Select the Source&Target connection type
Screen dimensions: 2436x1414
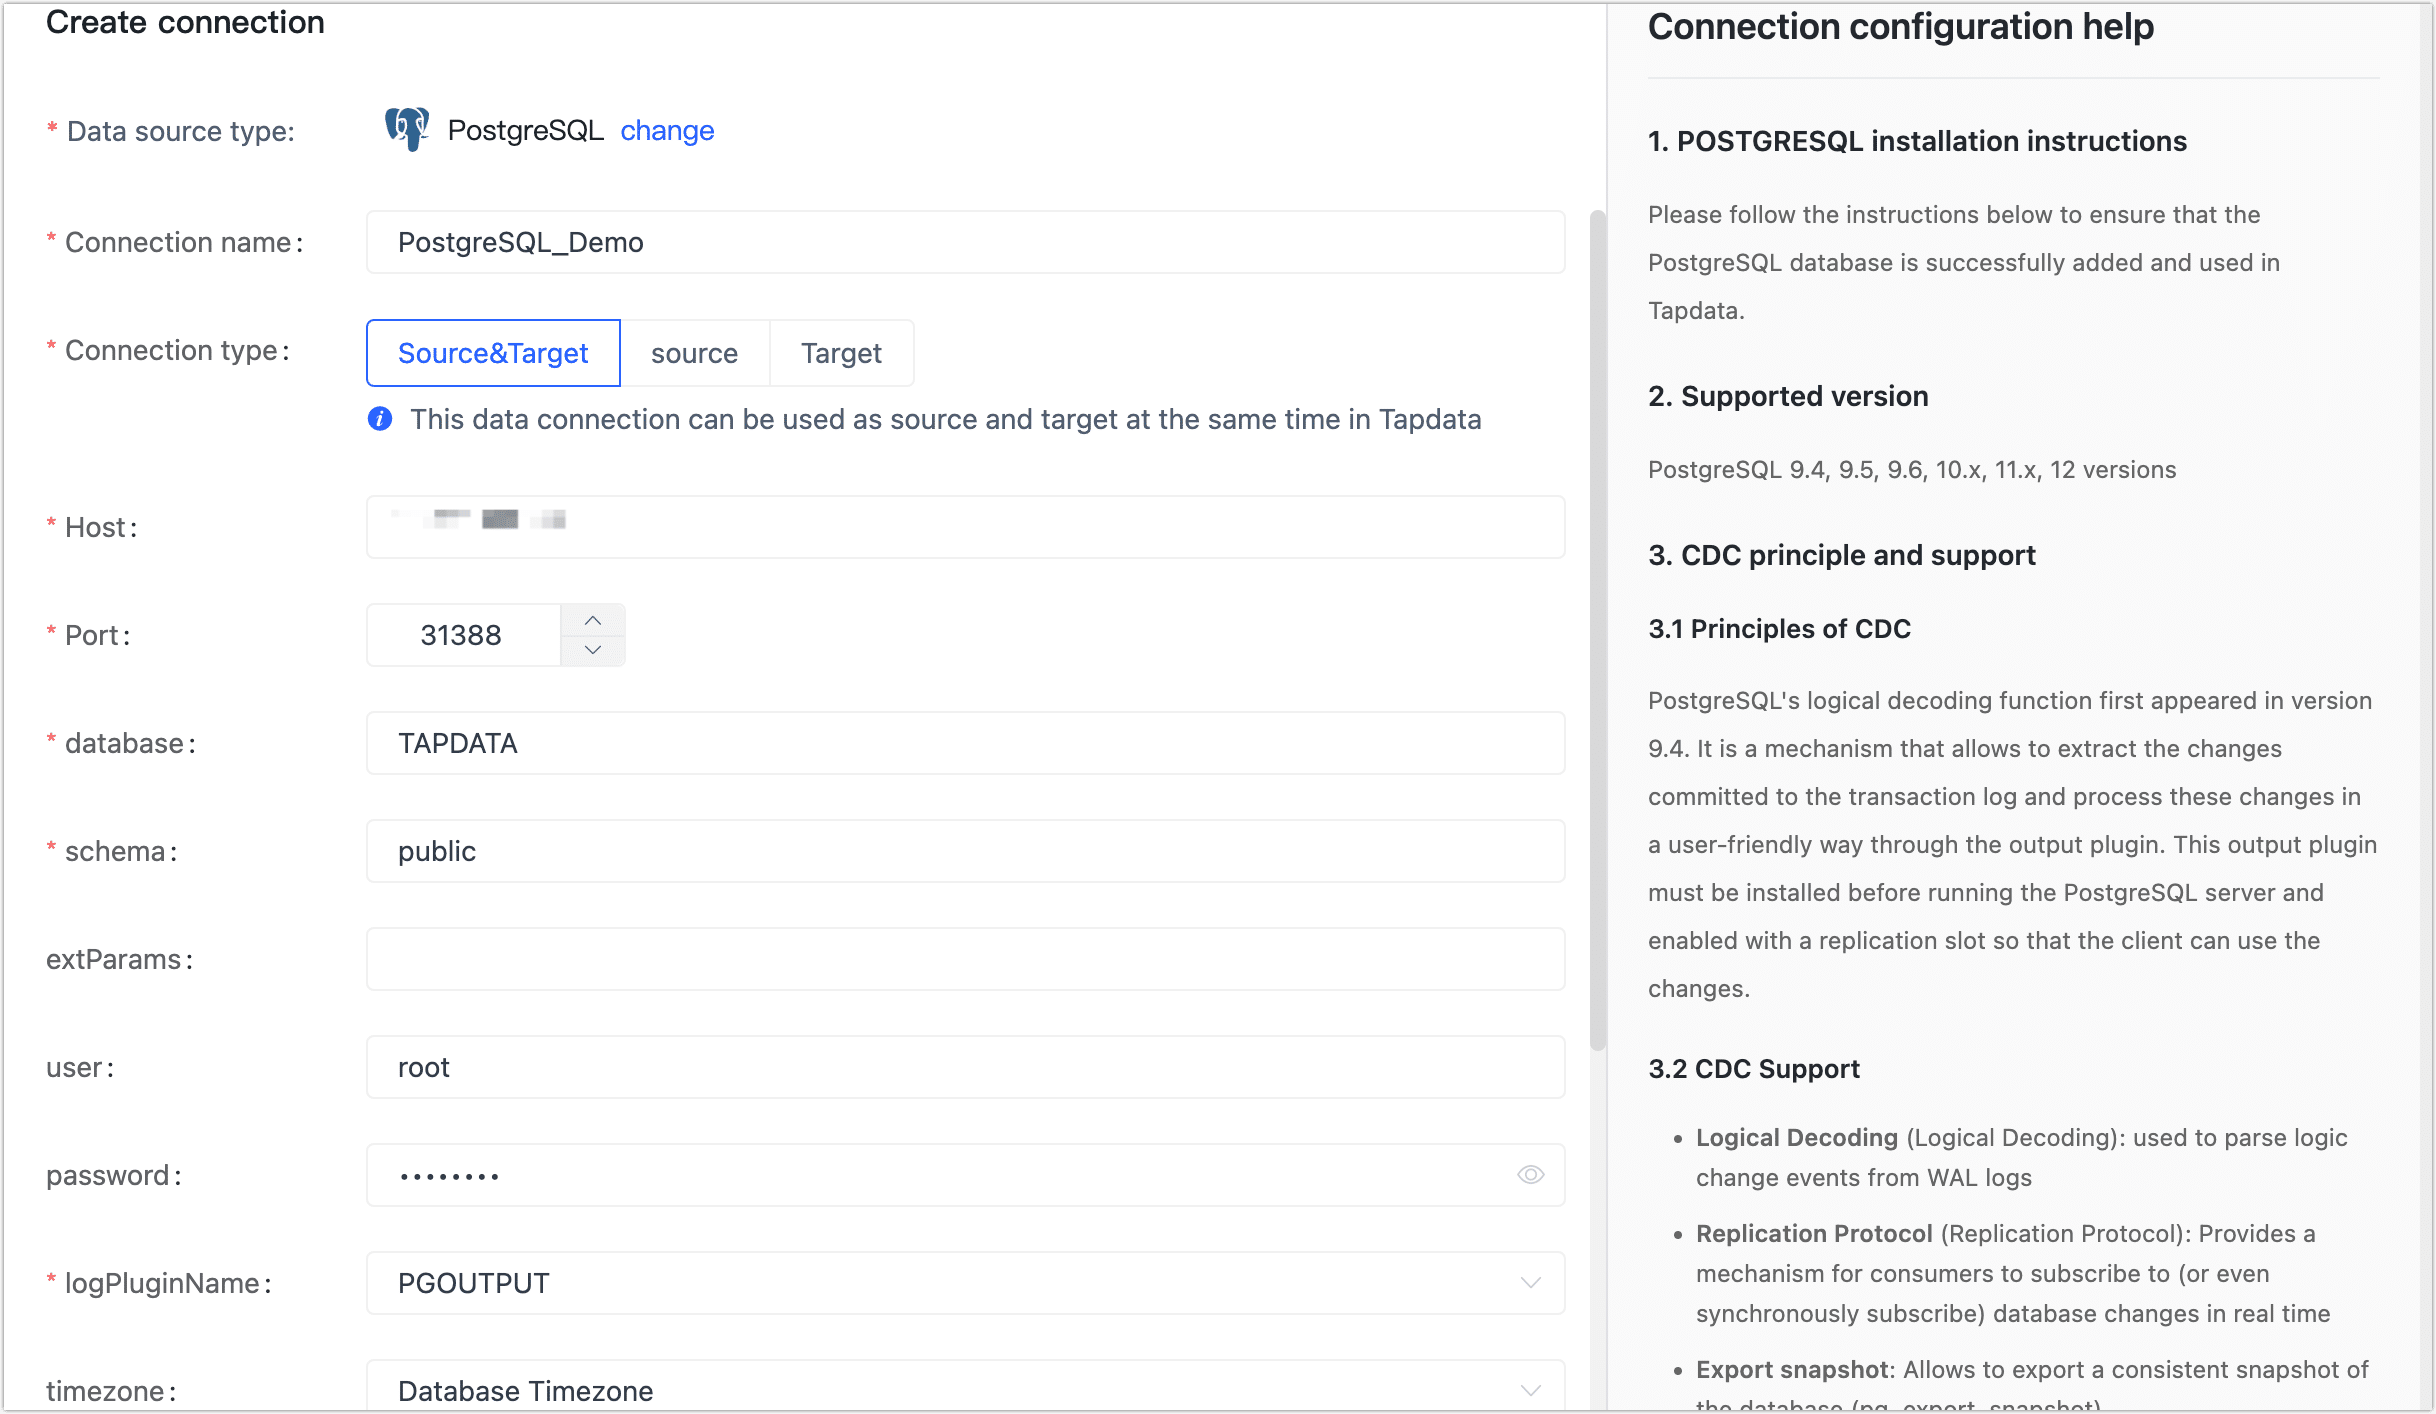[493, 353]
